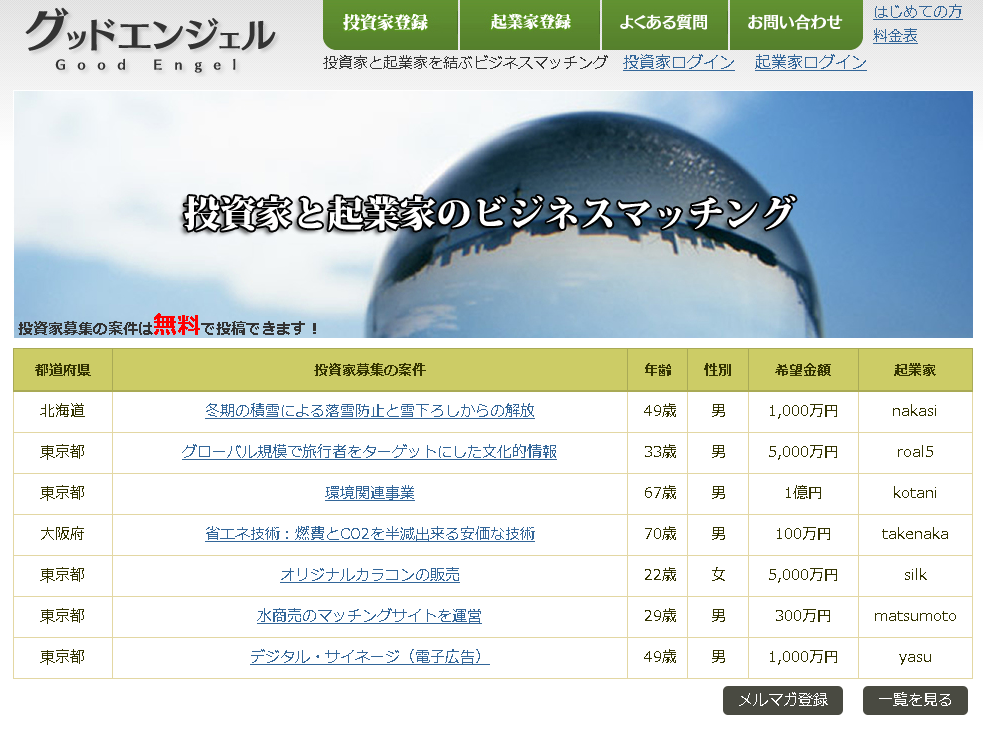Click entrepreneur name kotani

(915, 493)
